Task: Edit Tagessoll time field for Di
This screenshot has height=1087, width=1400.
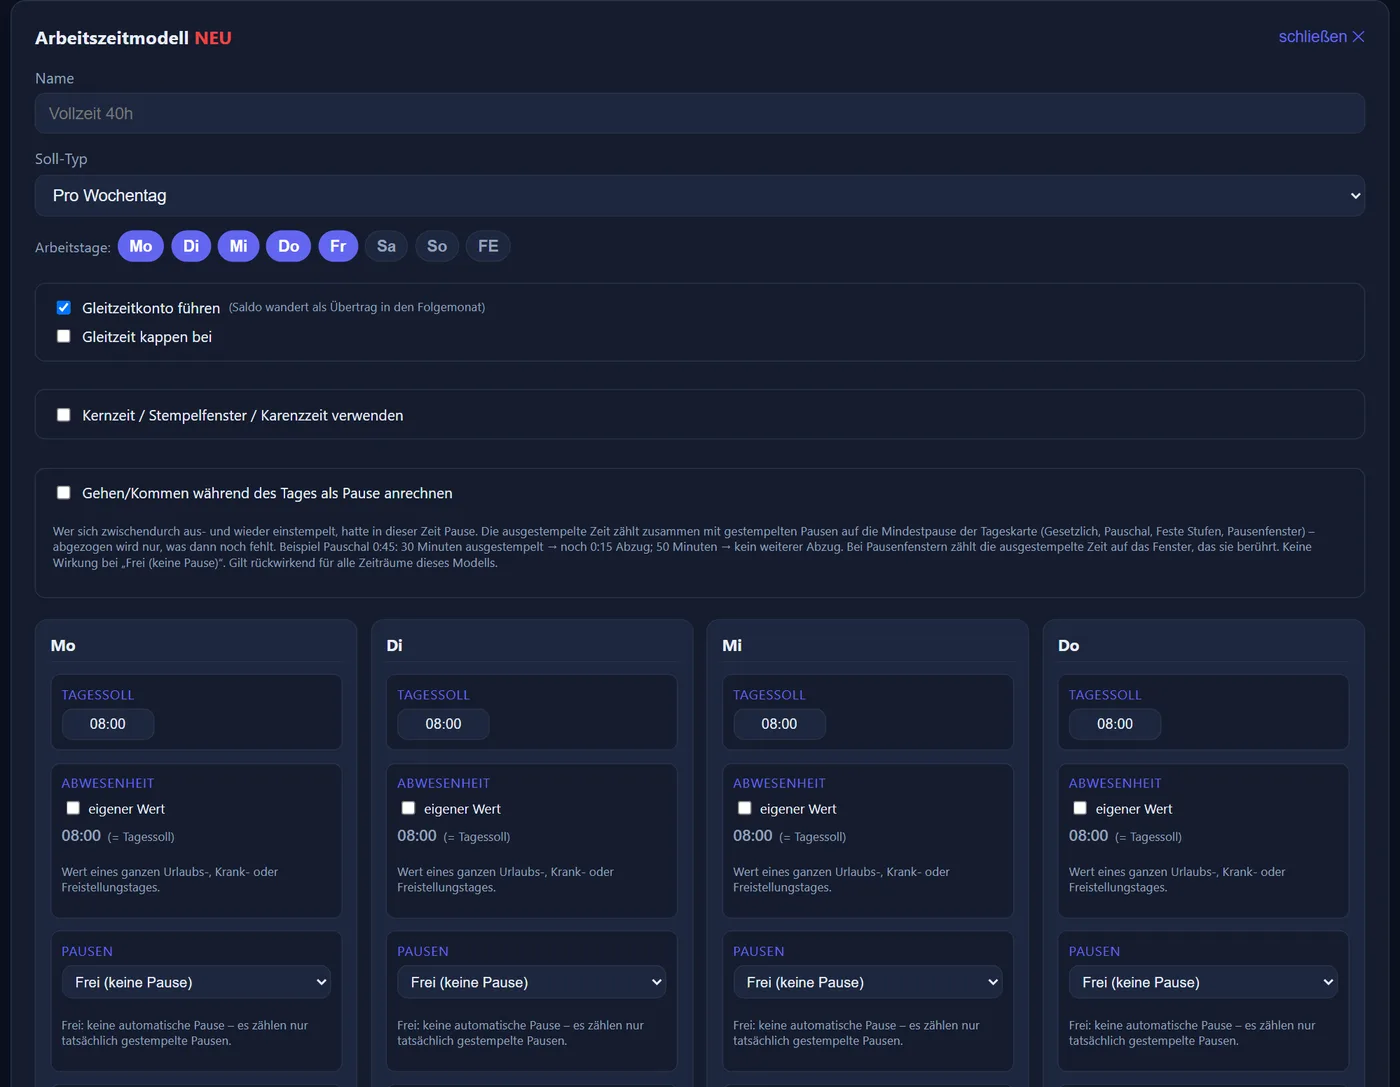Action: click(443, 724)
